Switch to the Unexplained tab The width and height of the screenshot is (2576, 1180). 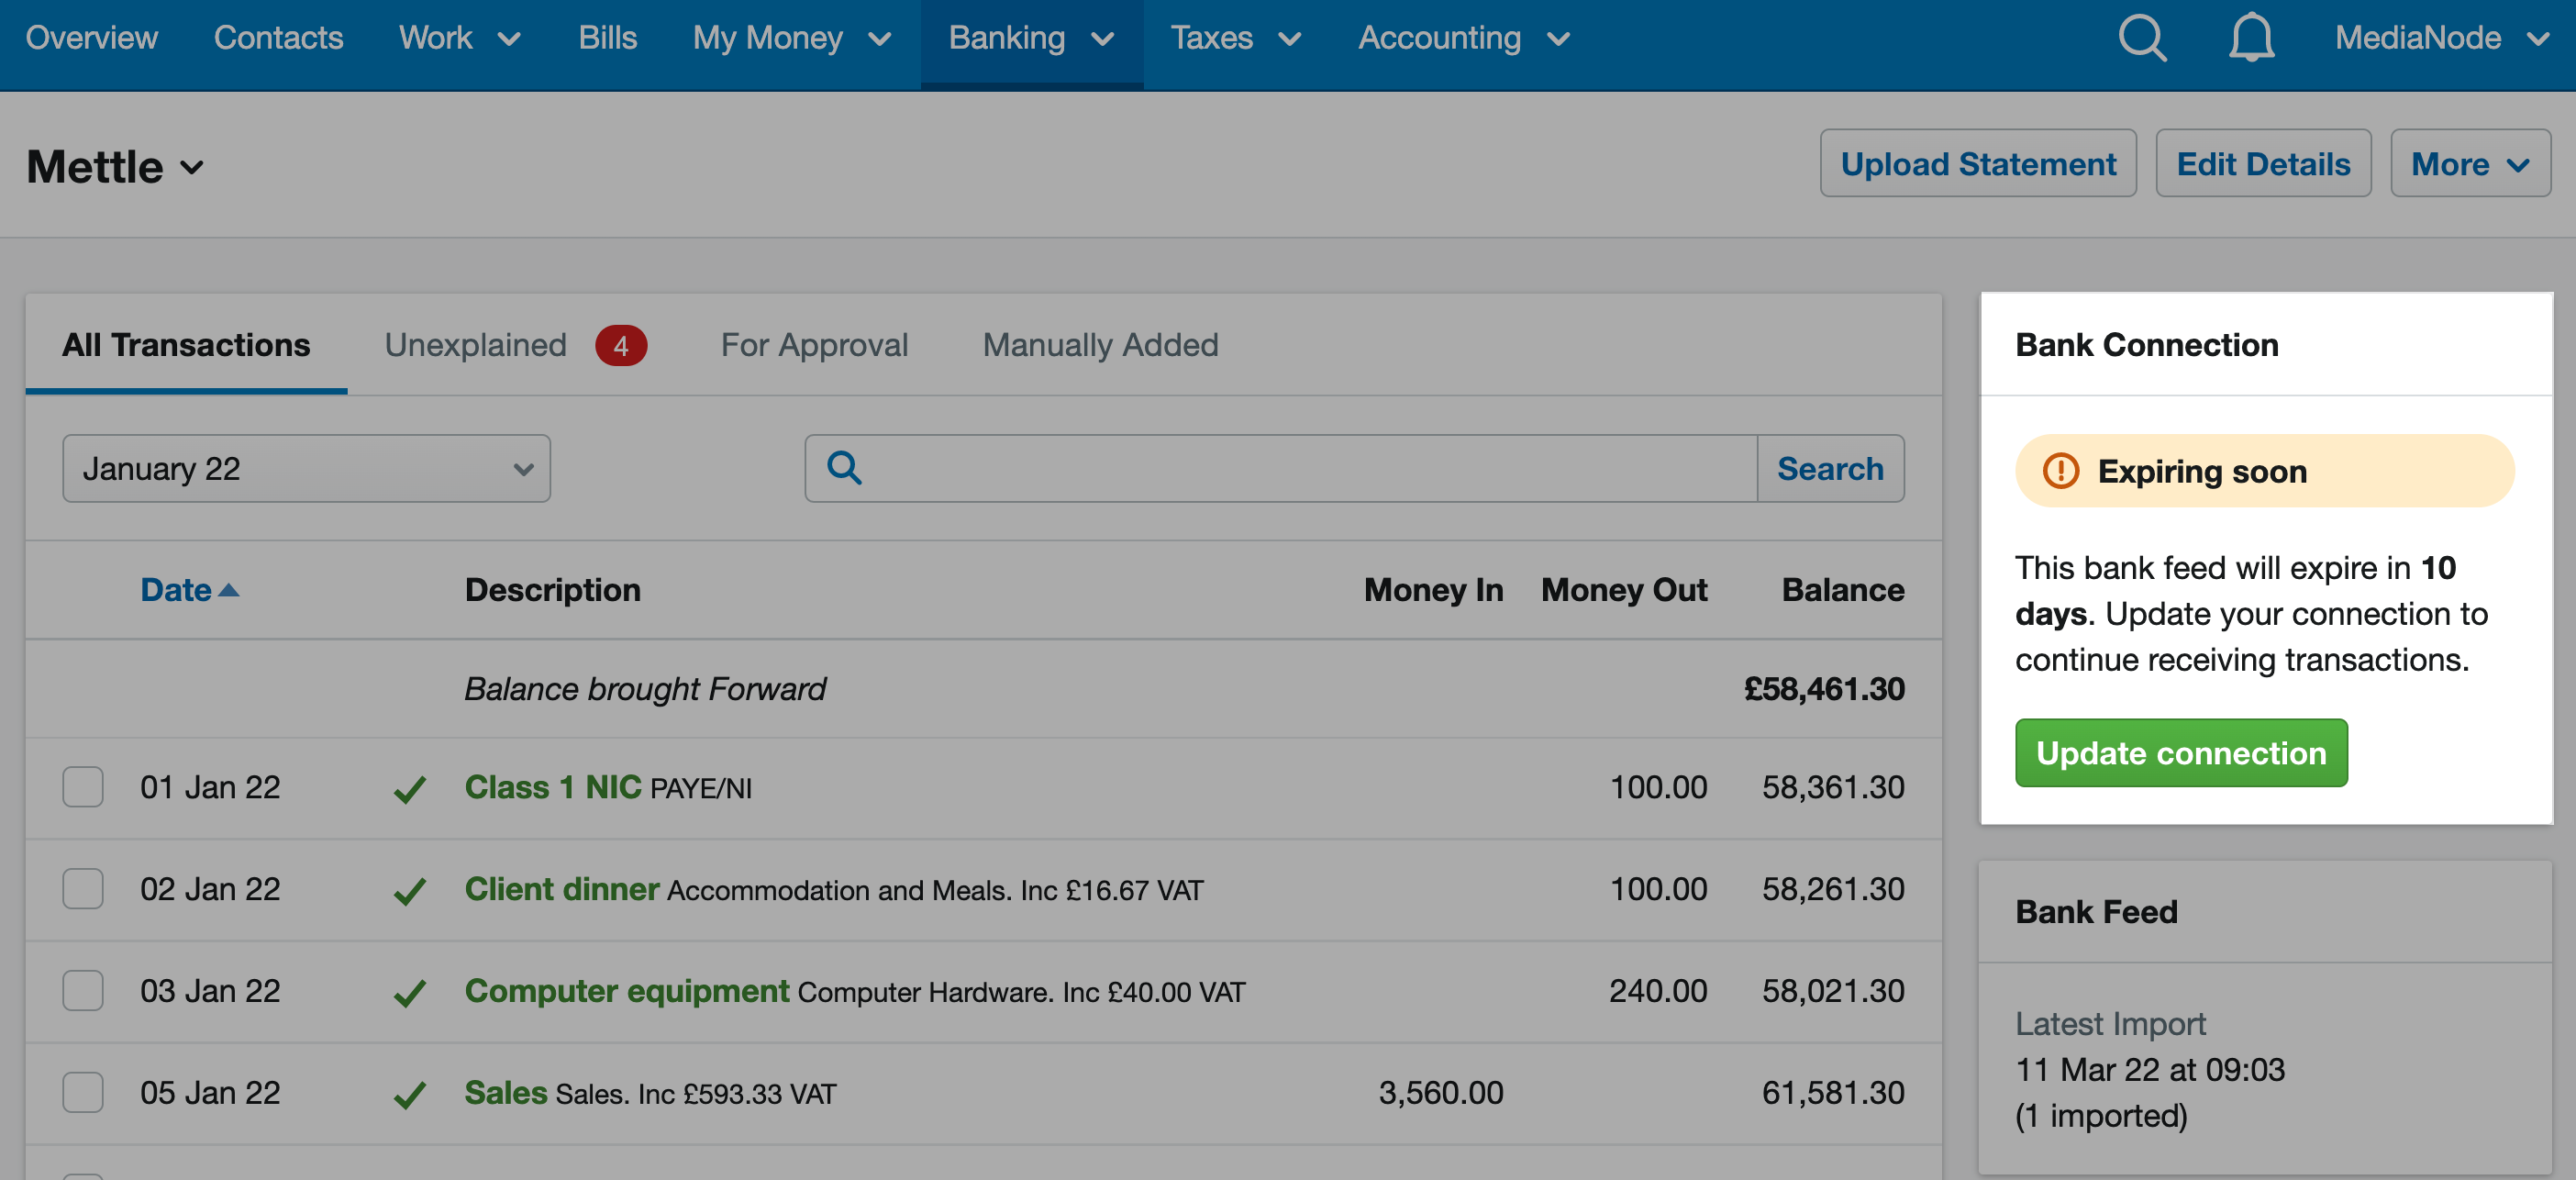tap(475, 345)
